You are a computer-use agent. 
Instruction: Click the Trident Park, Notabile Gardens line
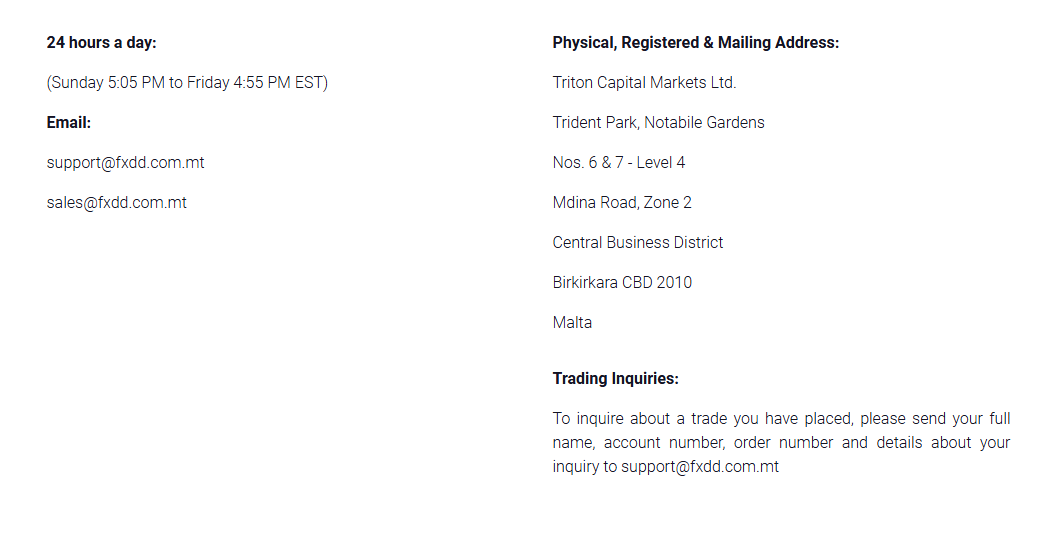[x=659, y=123]
